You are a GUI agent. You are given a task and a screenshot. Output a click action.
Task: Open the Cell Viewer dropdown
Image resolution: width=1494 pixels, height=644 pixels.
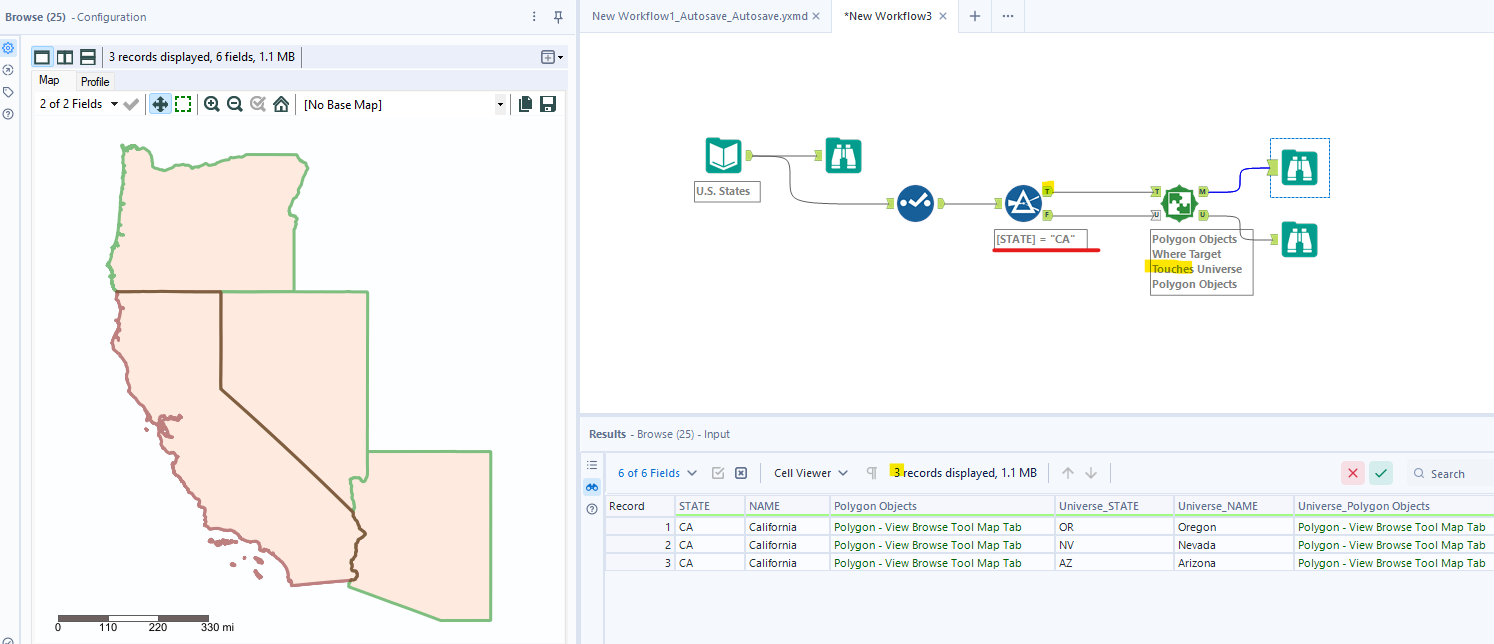(811, 473)
